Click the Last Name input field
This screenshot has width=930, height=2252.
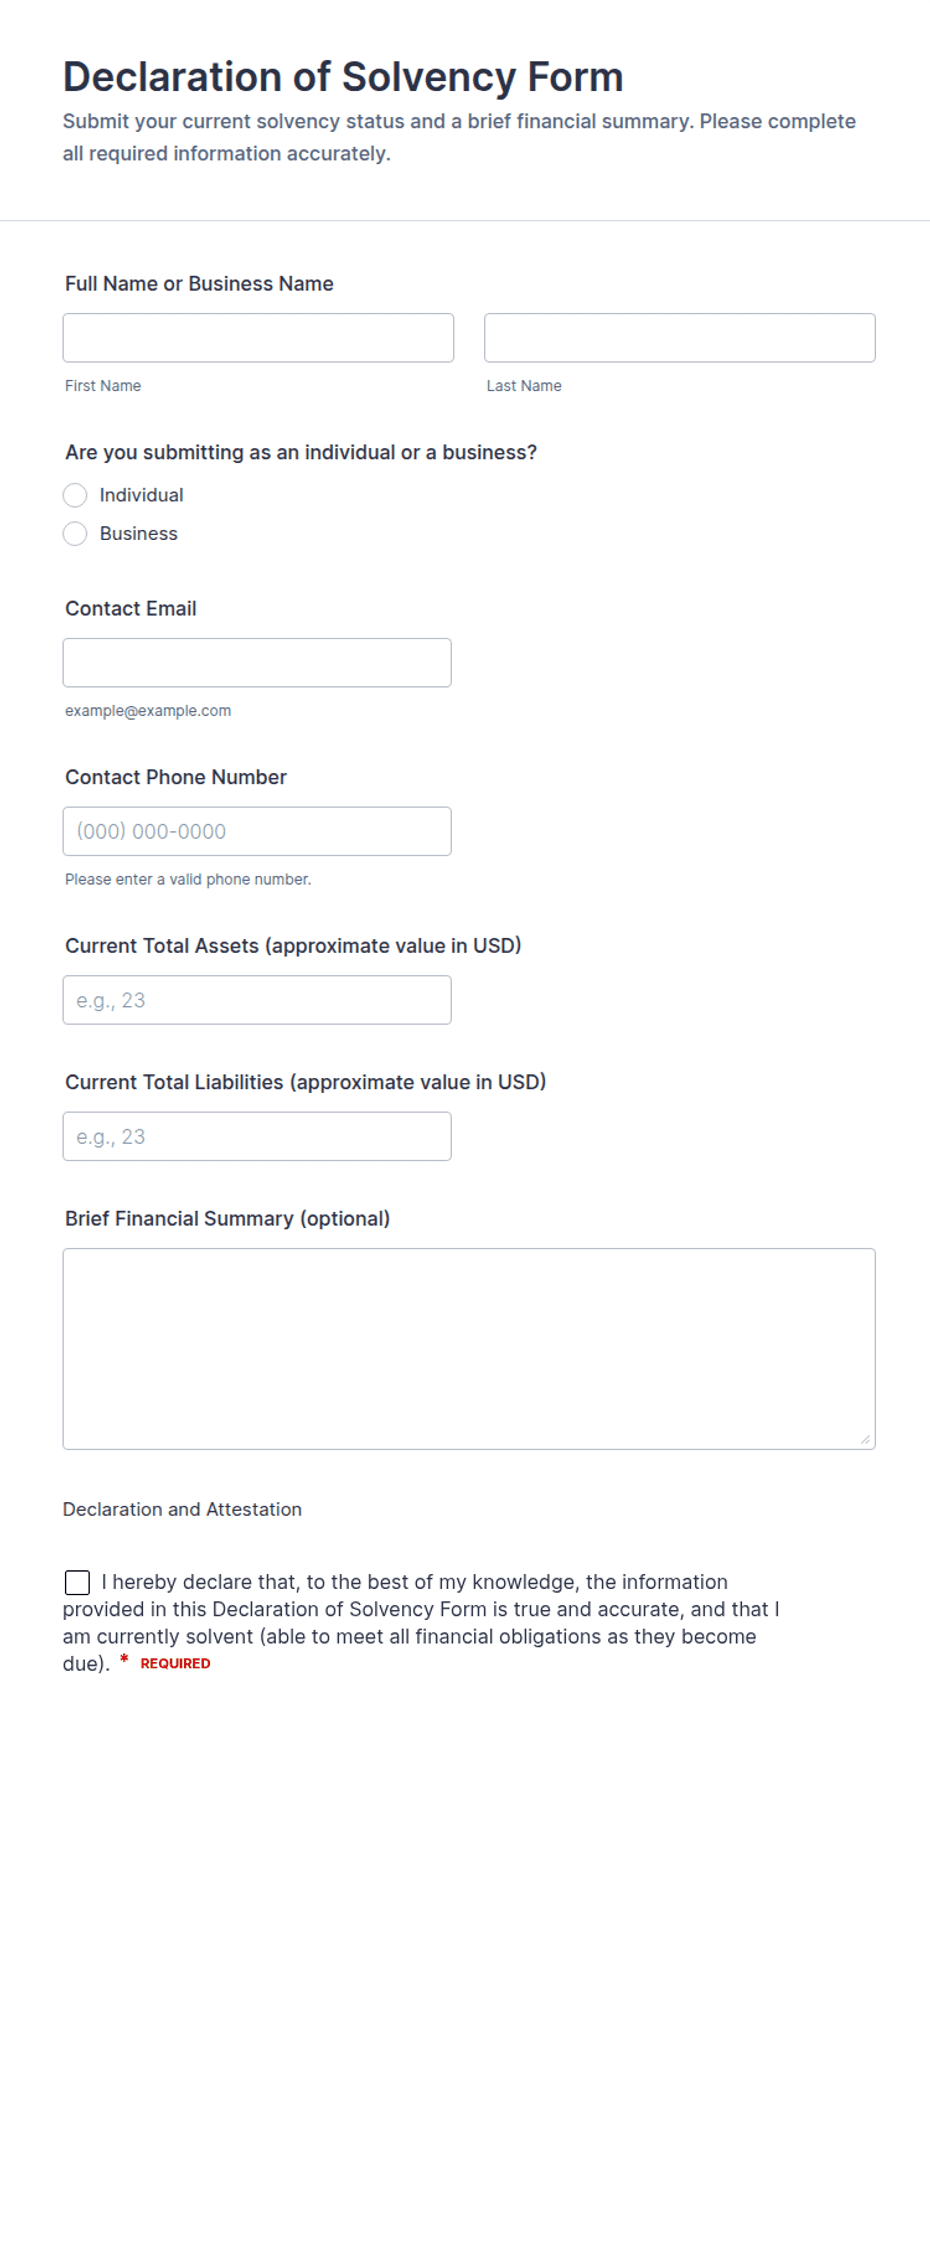[680, 338]
